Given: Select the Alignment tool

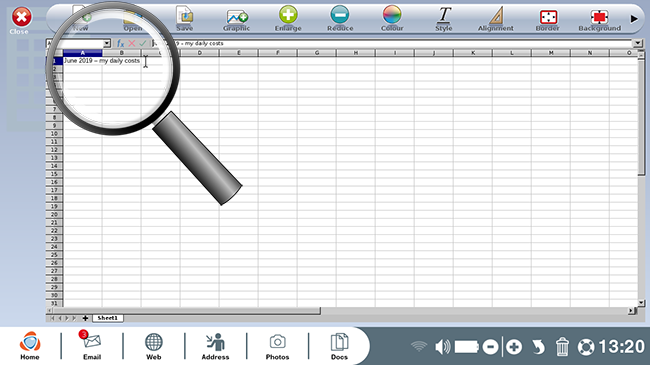Looking at the screenshot, I should tap(495, 19).
